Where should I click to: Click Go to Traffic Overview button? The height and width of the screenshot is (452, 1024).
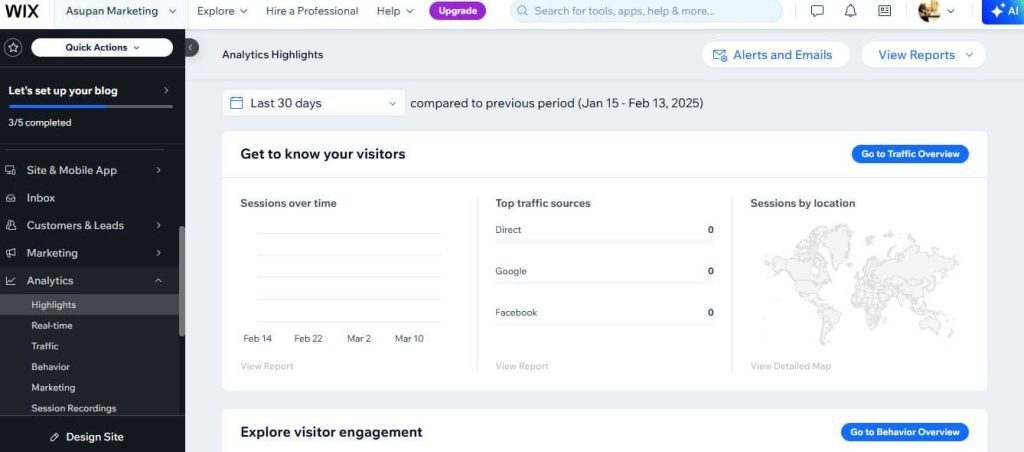(x=910, y=154)
